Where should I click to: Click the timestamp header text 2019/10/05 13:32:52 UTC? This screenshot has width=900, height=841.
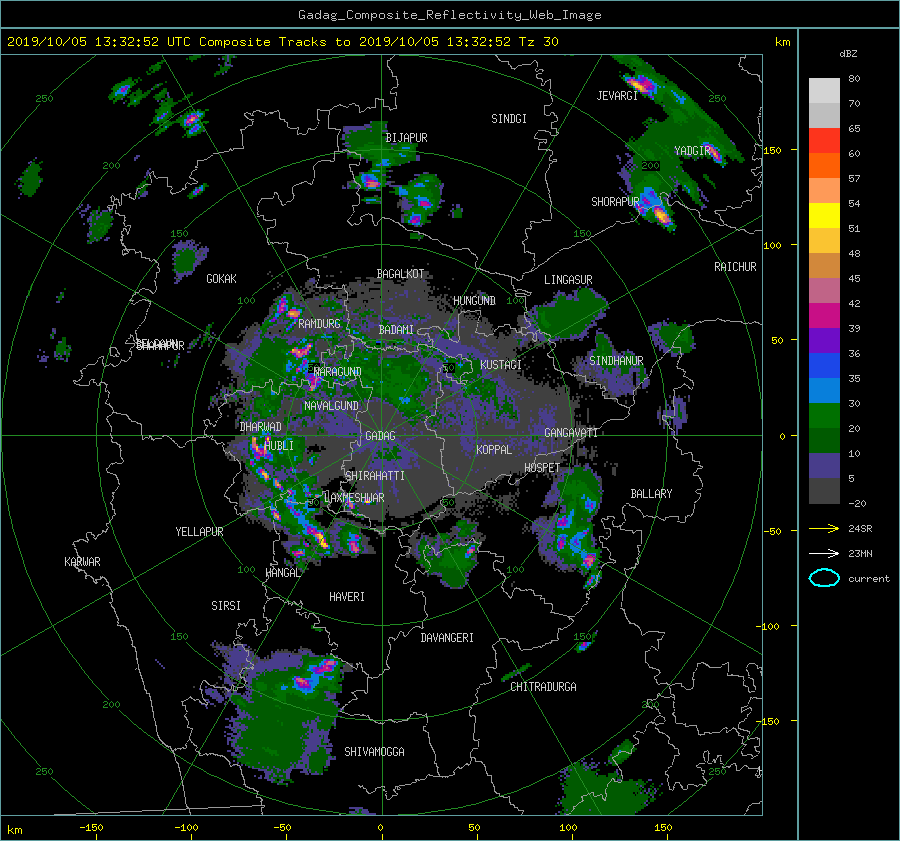pos(99,42)
